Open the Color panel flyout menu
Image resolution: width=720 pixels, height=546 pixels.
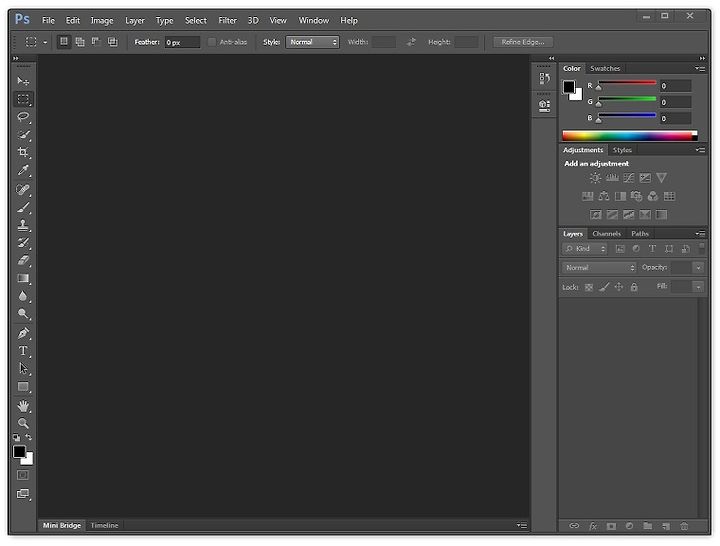click(700, 68)
